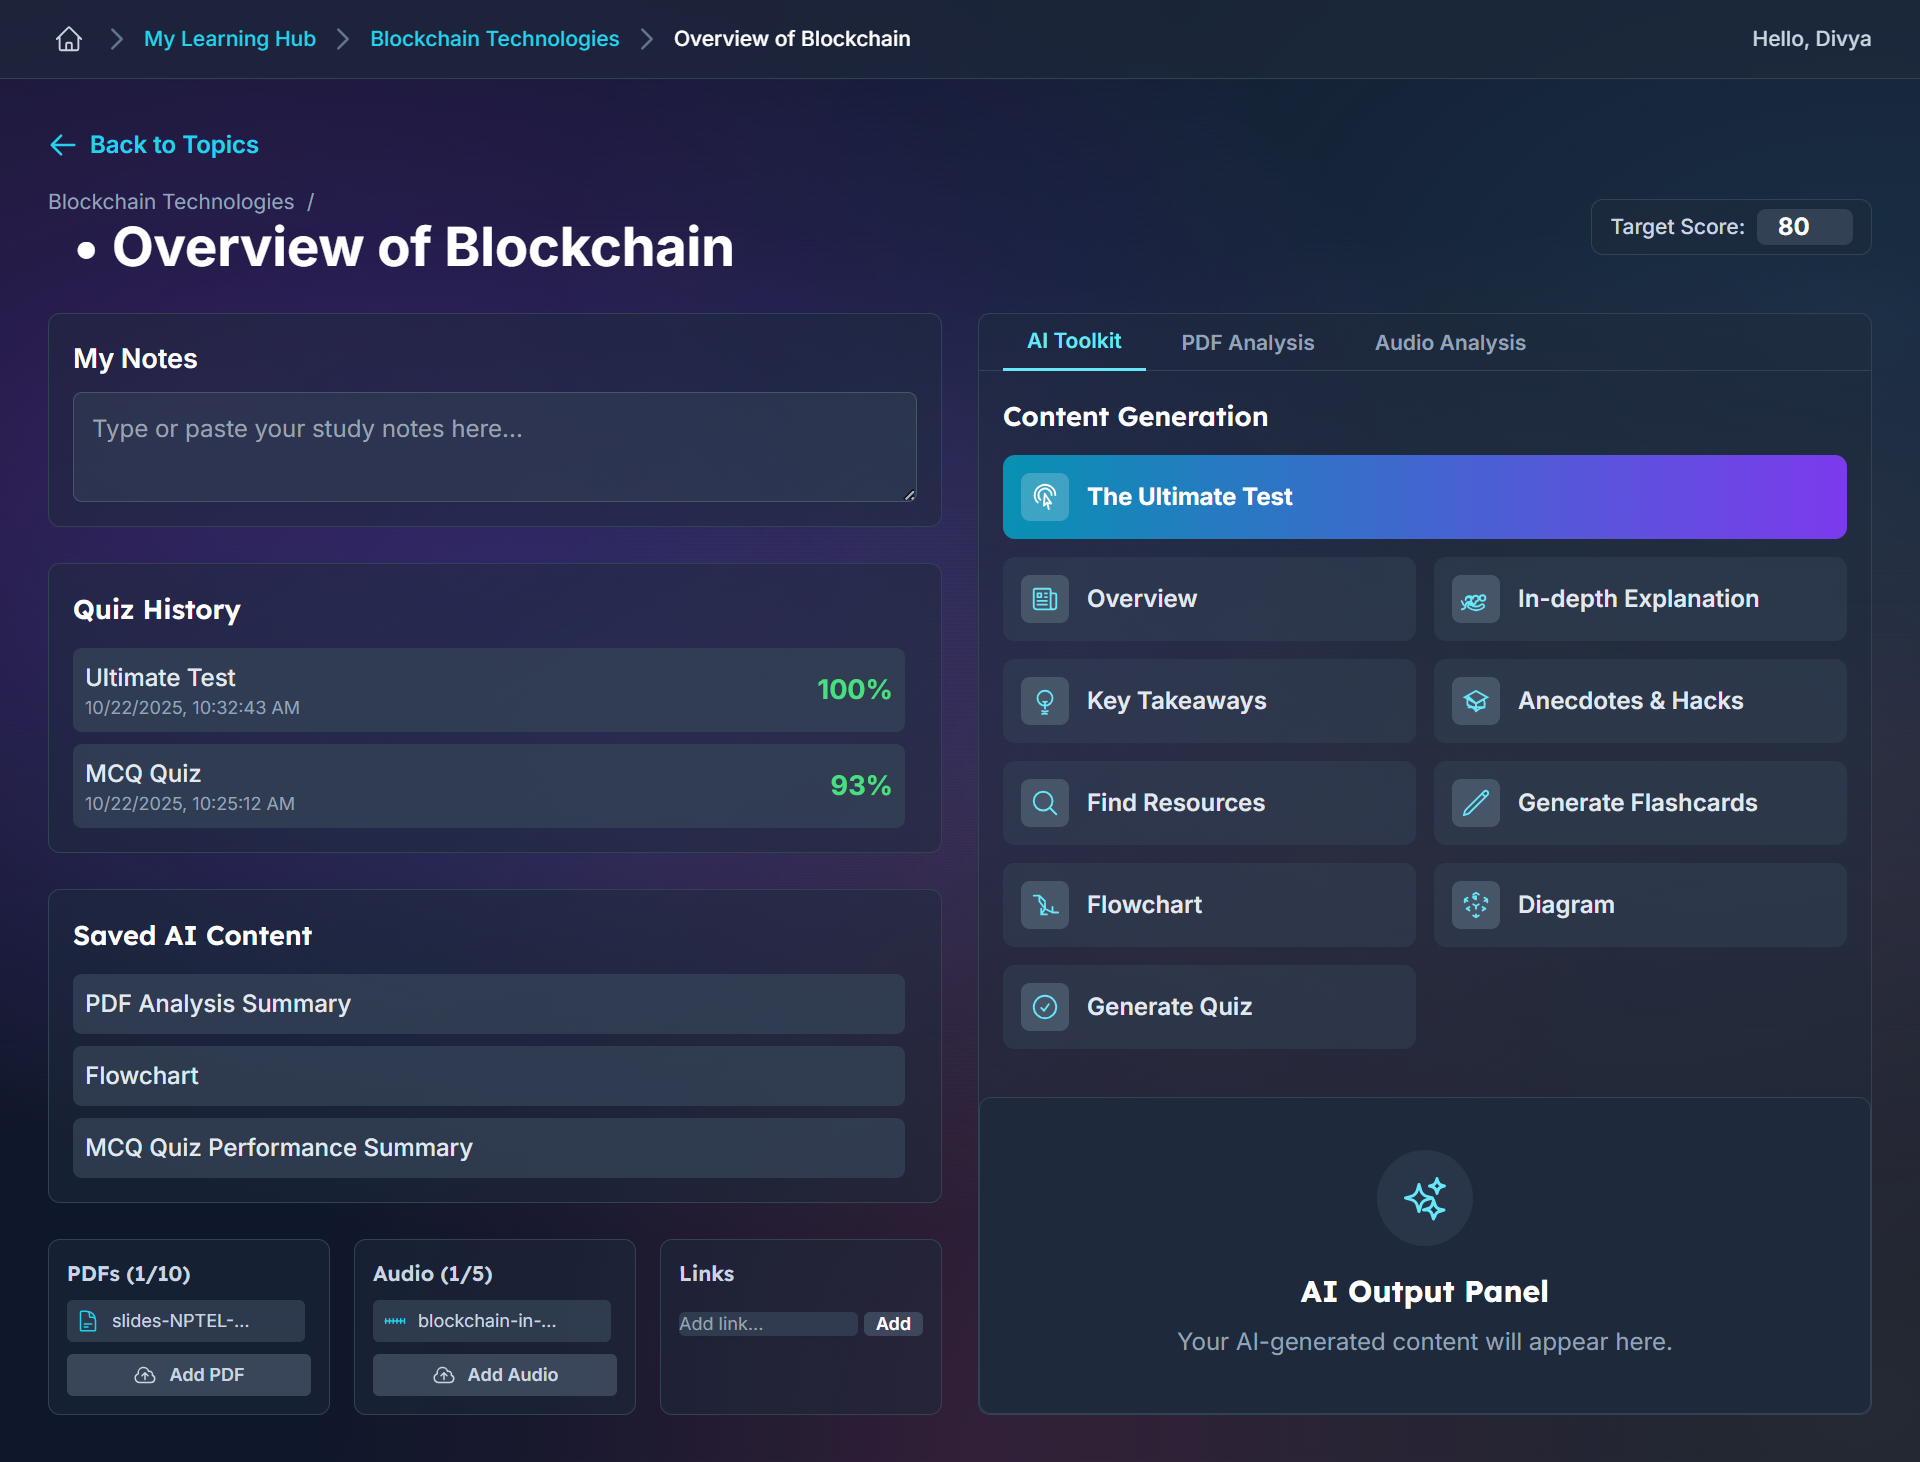Open Blockchain Technologies breadcrumb link

[x=494, y=39]
